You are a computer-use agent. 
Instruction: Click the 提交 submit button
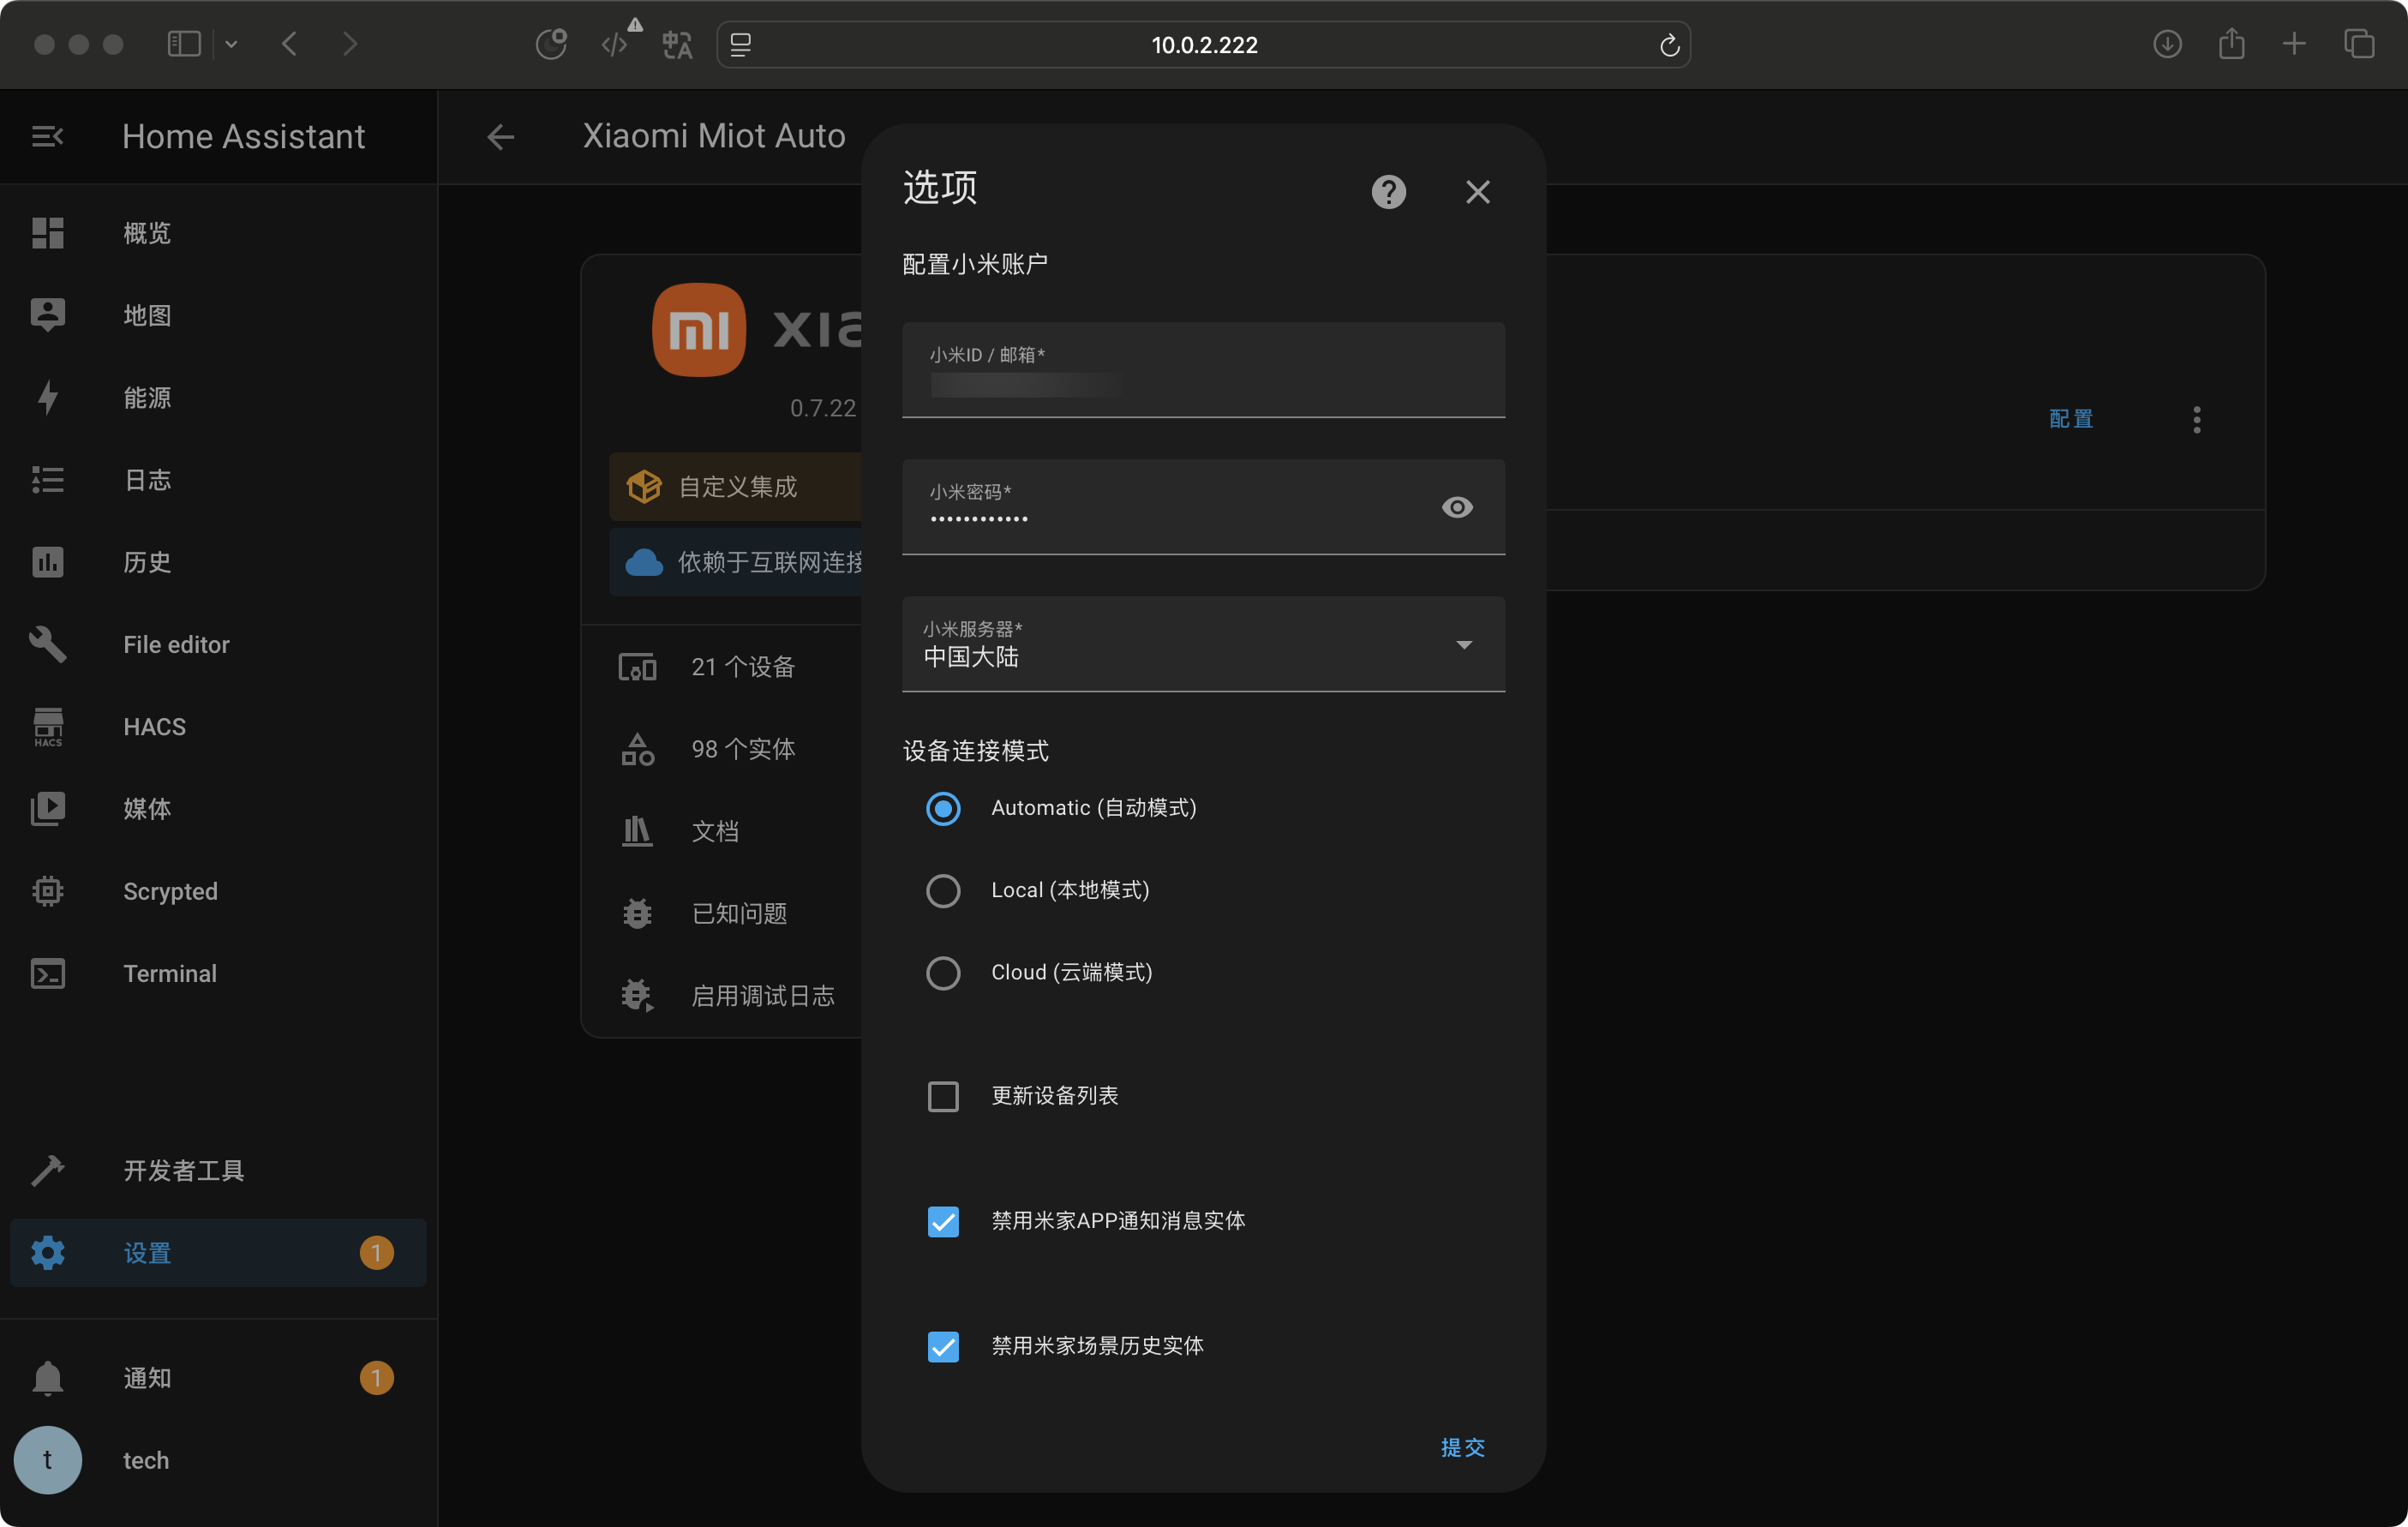tap(1462, 1447)
